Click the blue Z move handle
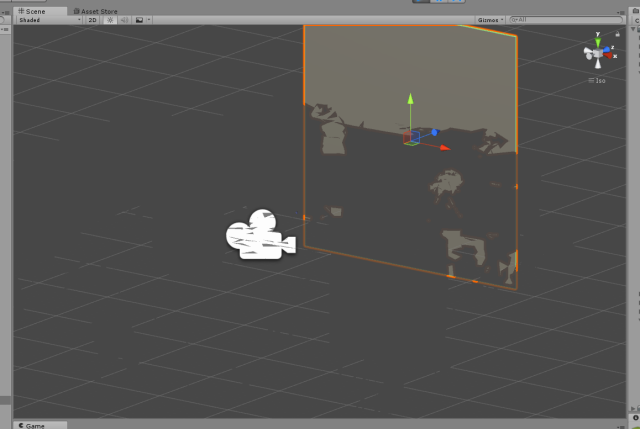Image resolution: width=640 pixels, height=429 pixels. tap(435, 132)
